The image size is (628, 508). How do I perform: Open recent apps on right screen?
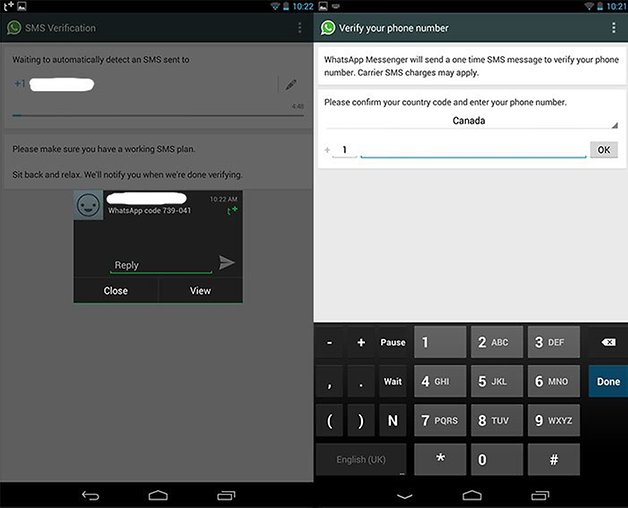pyautogui.click(x=539, y=495)
